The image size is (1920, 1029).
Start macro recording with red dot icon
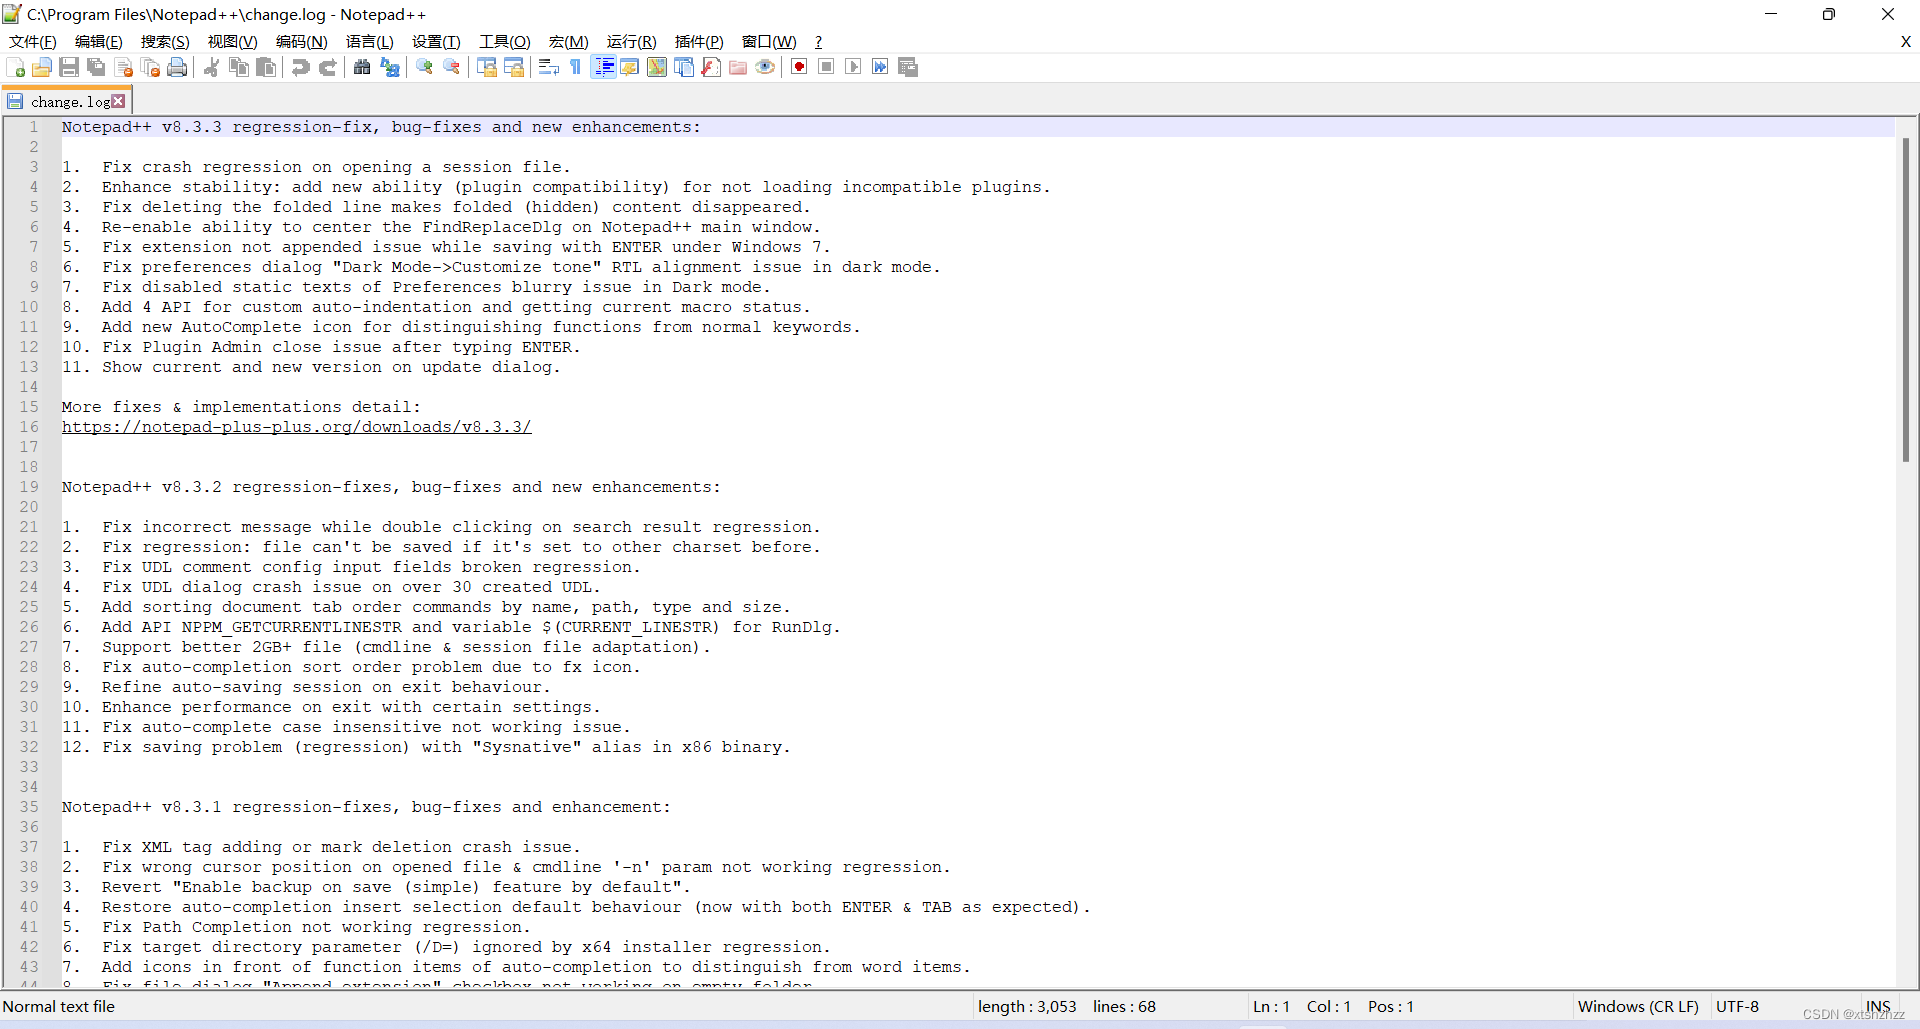tap(799, 67)
